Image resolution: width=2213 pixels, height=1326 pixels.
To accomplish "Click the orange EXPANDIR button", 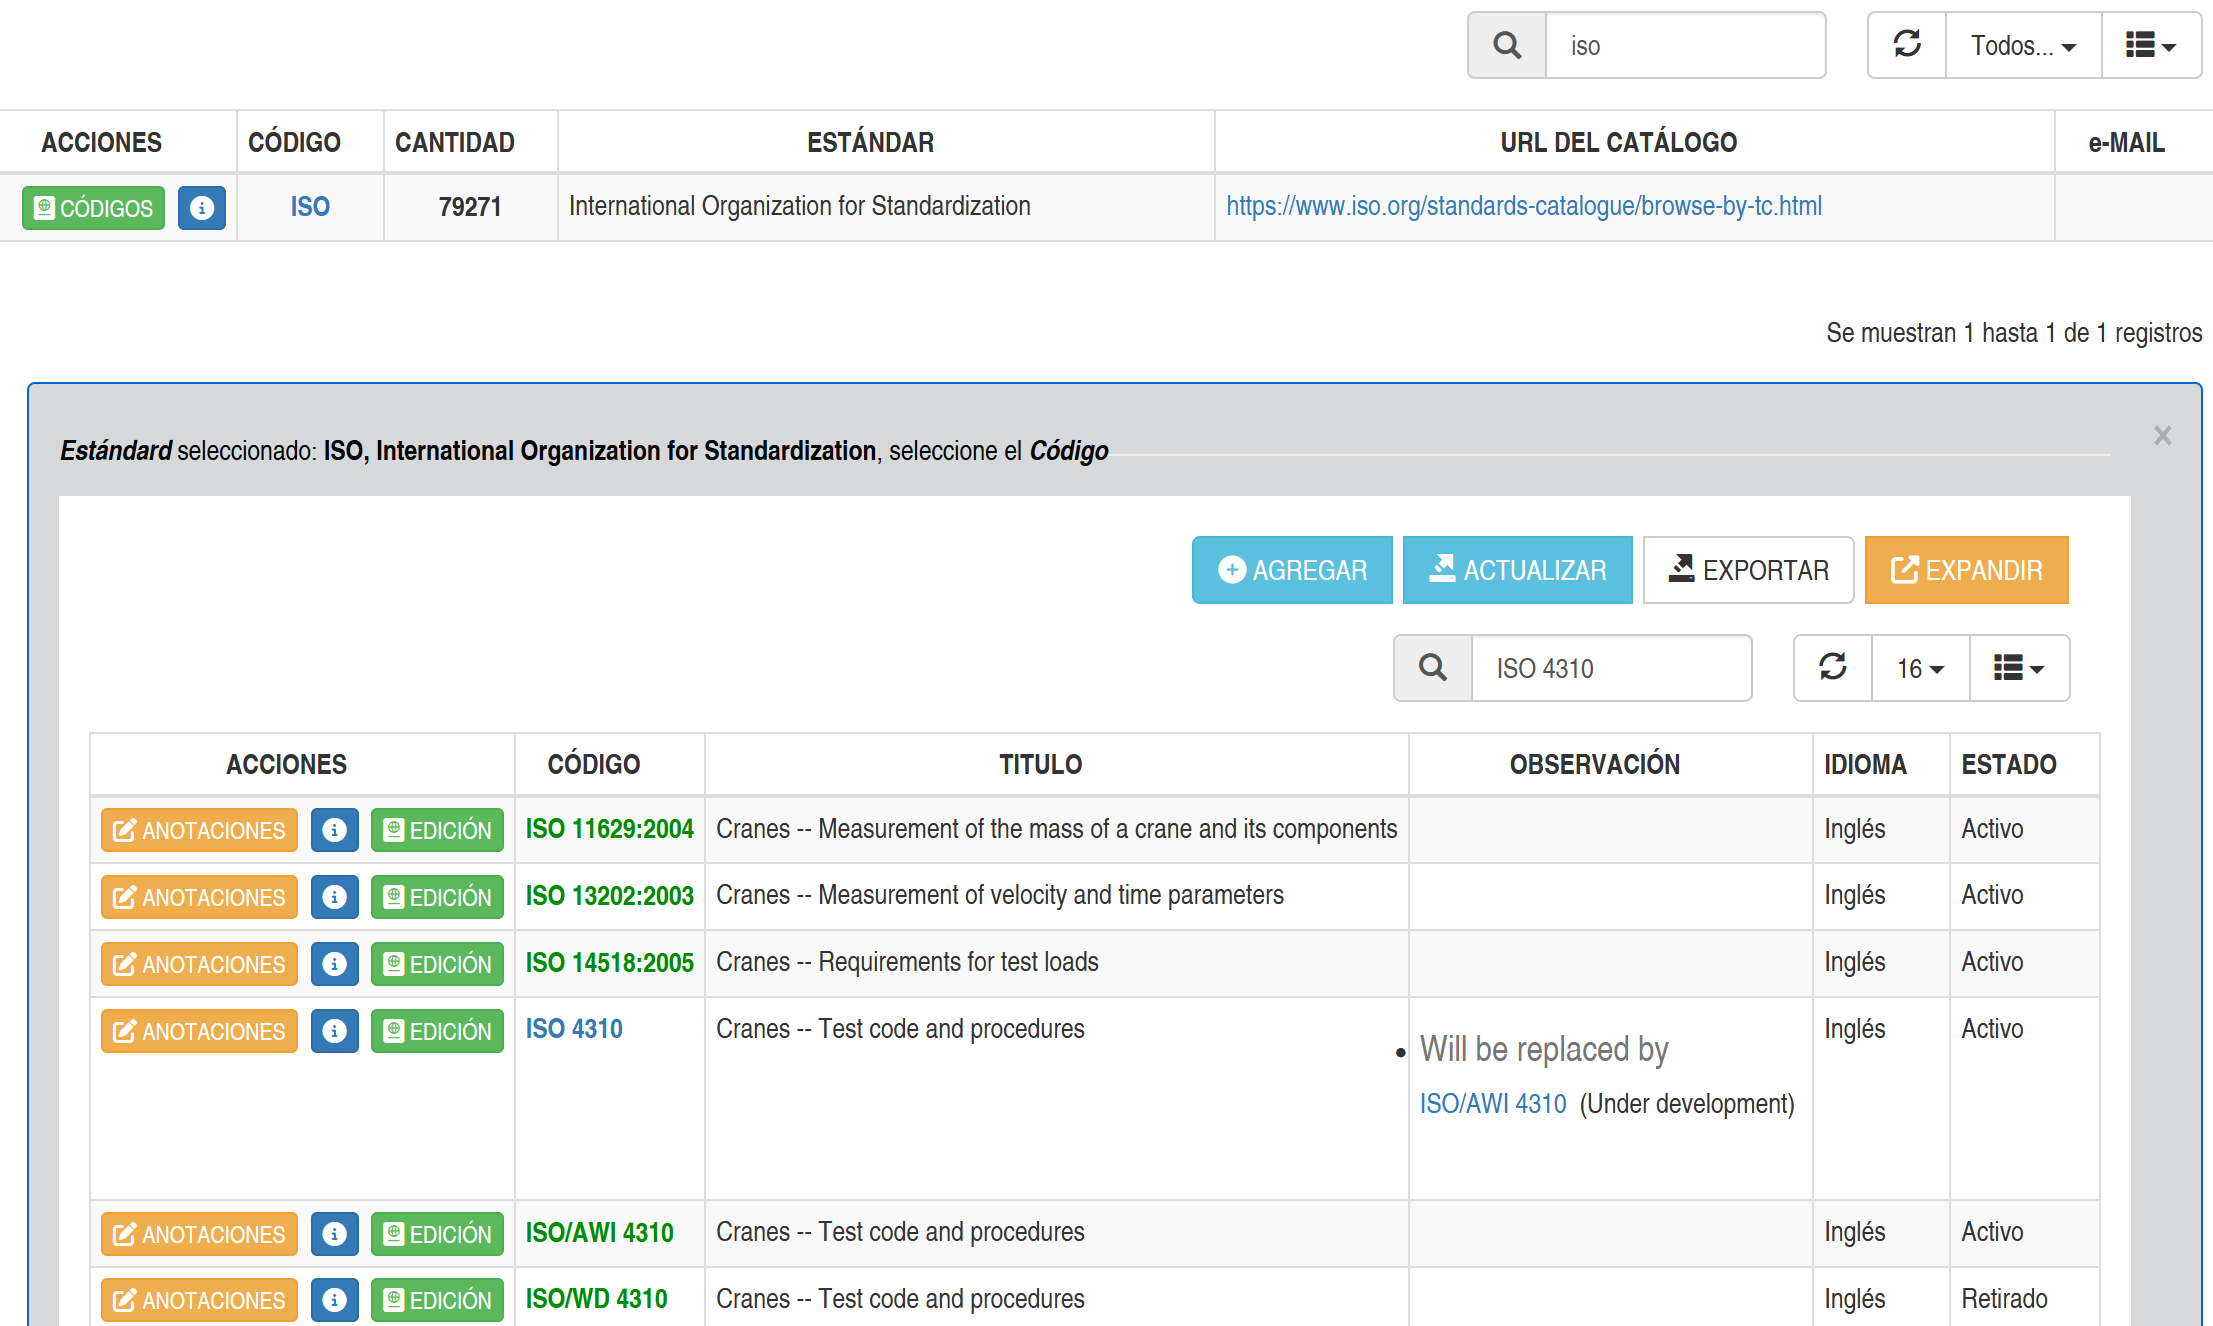I will (1966, 570).
